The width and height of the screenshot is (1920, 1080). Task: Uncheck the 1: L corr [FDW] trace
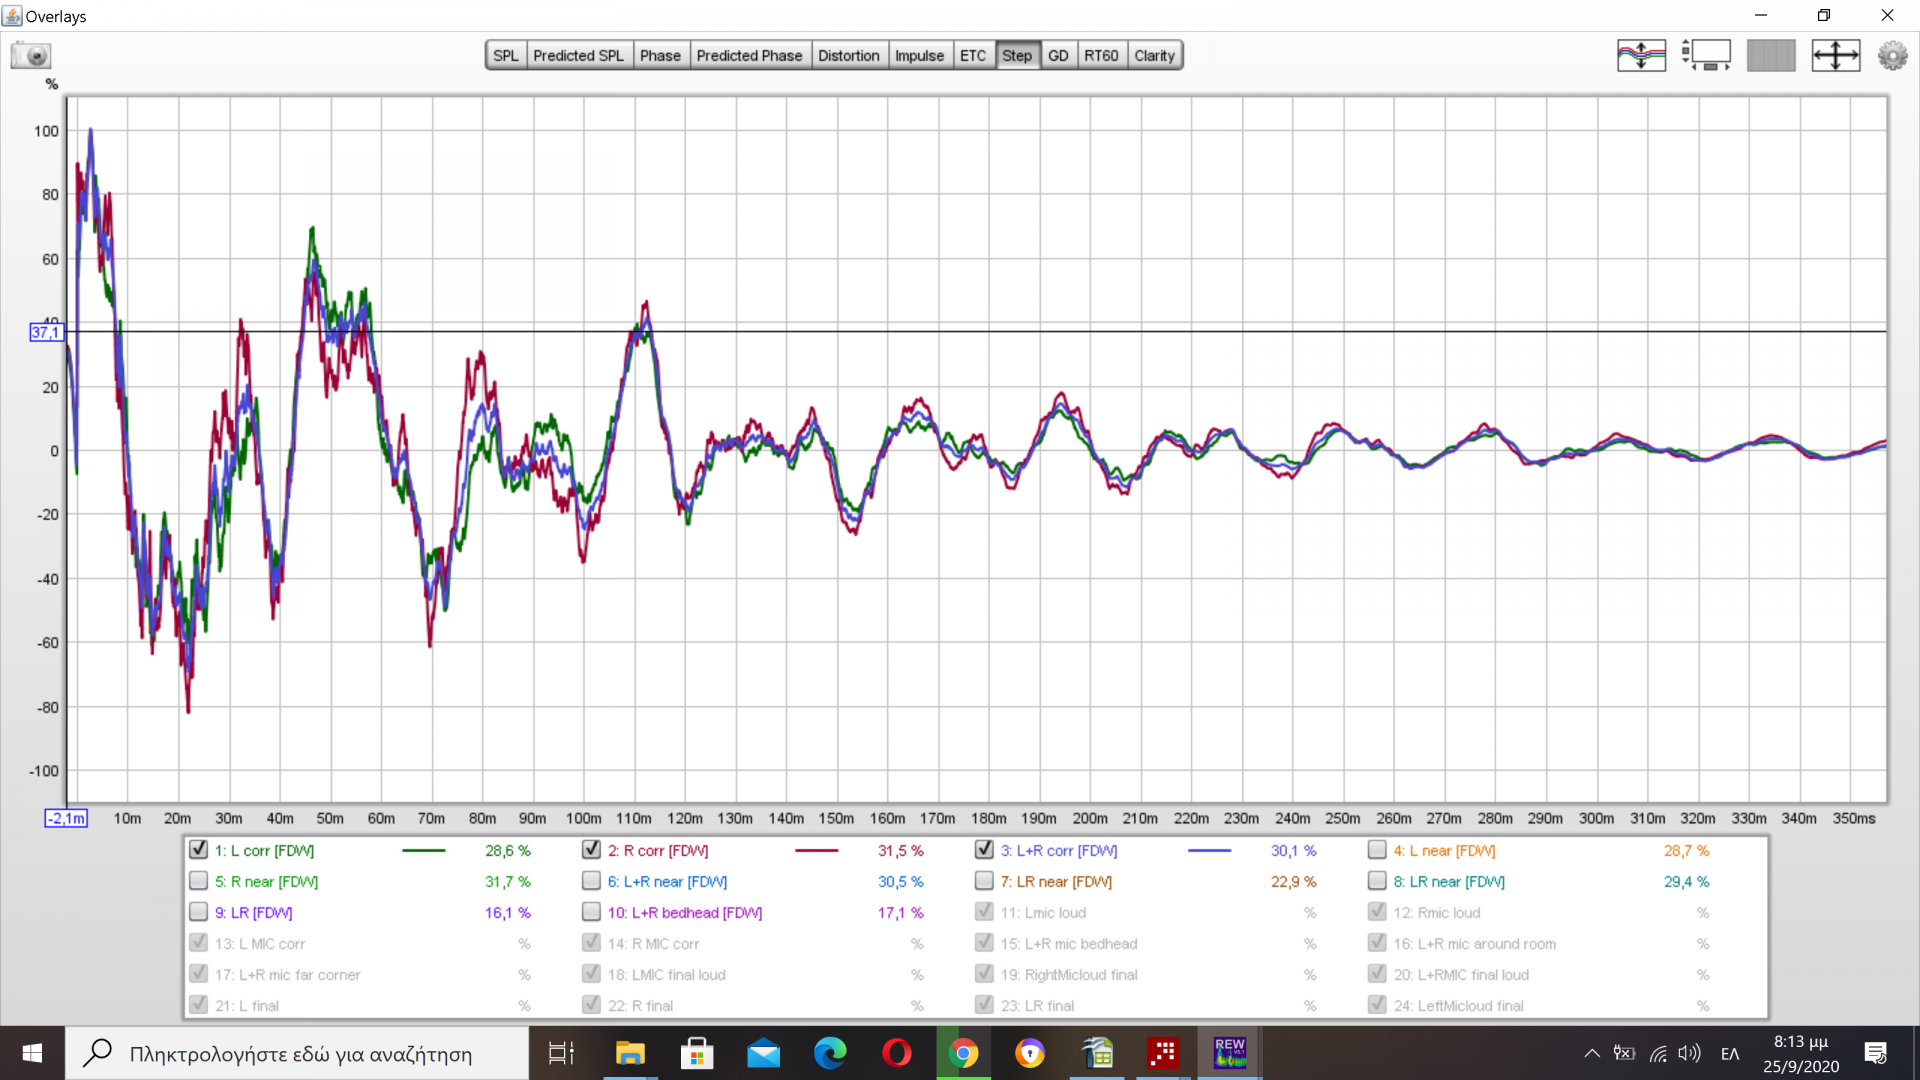click(198, 850)
